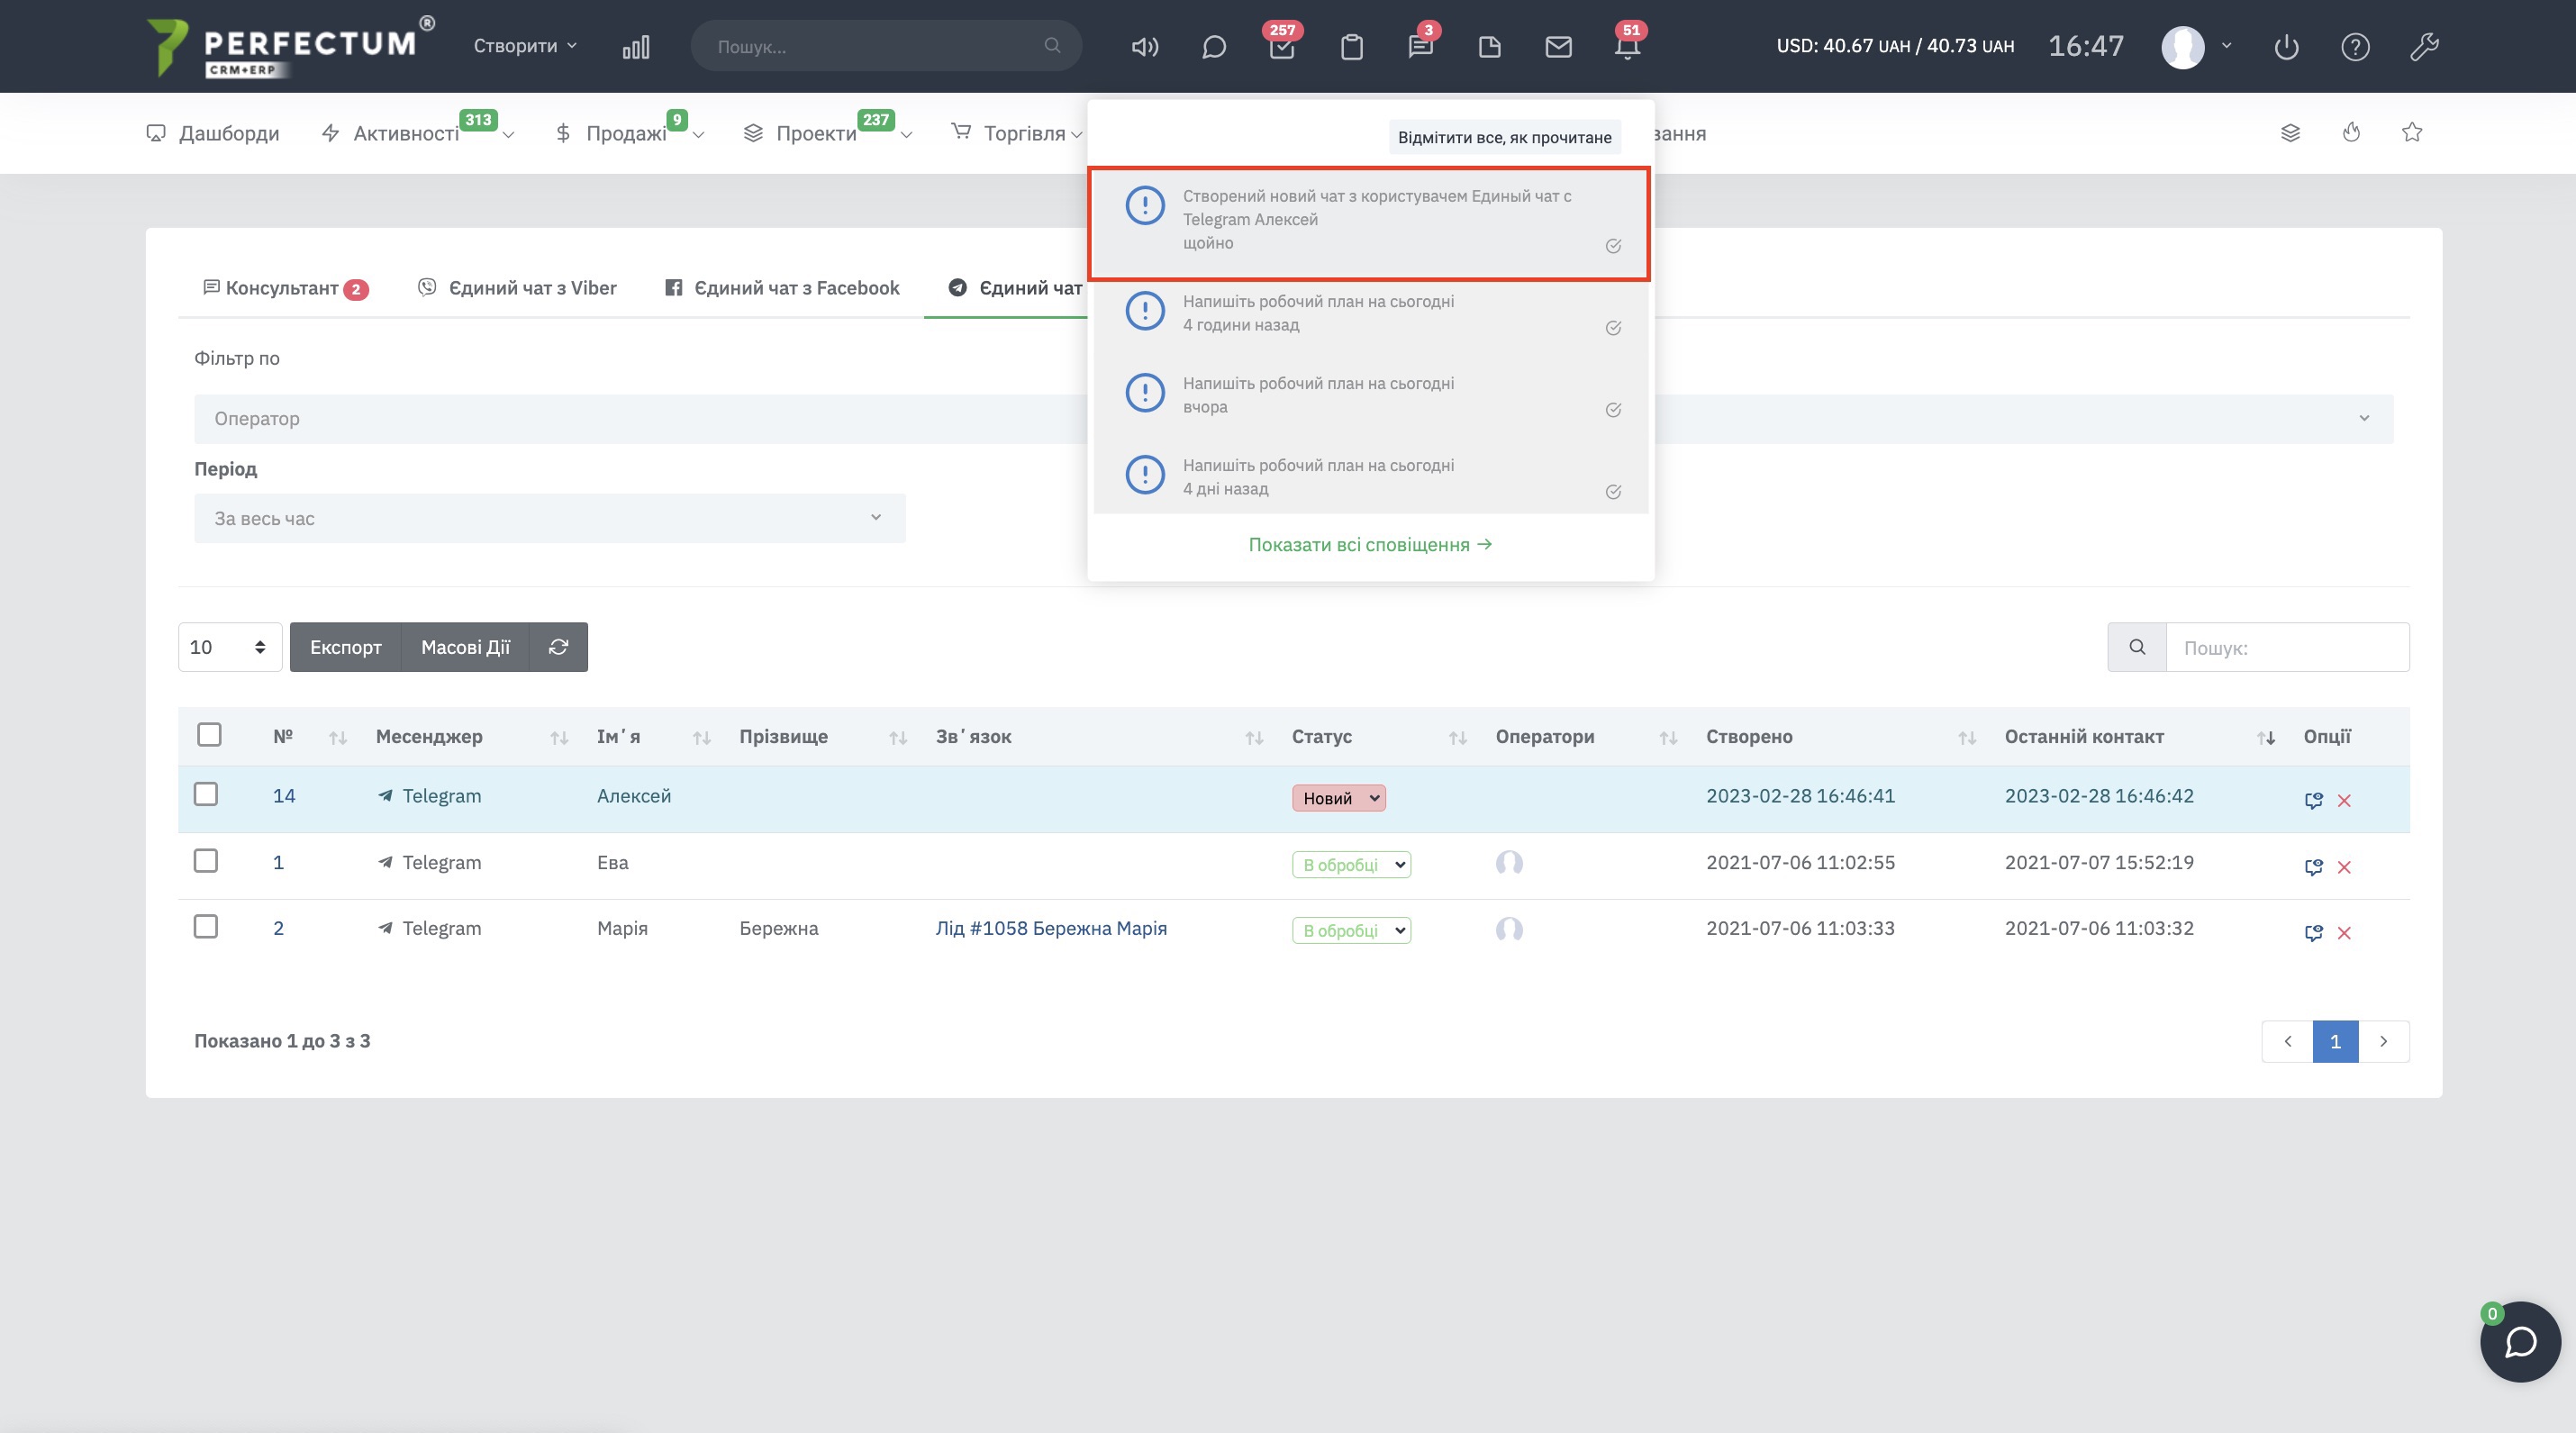
Task: Change 'В обробці' status dropdown for Марія
Action: click(x=1351, y=931)
